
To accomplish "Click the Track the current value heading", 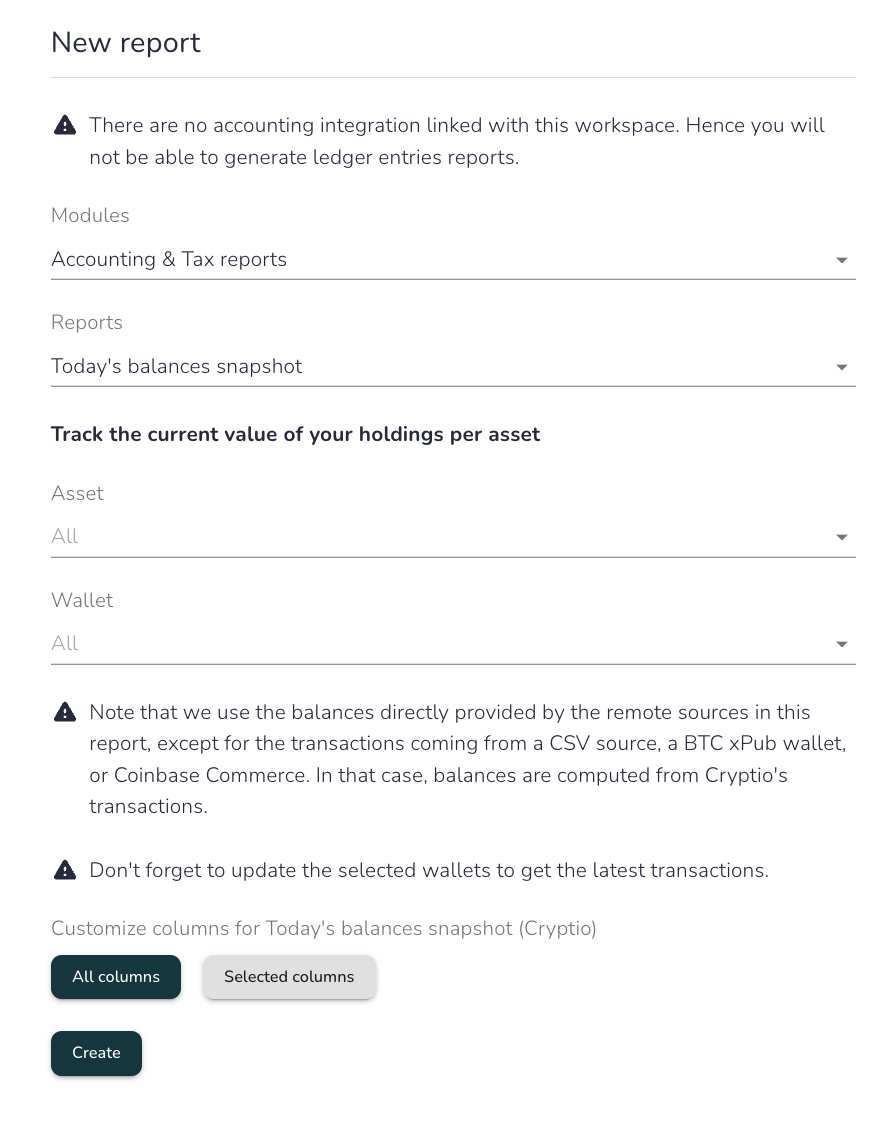I will pos(295,434).
